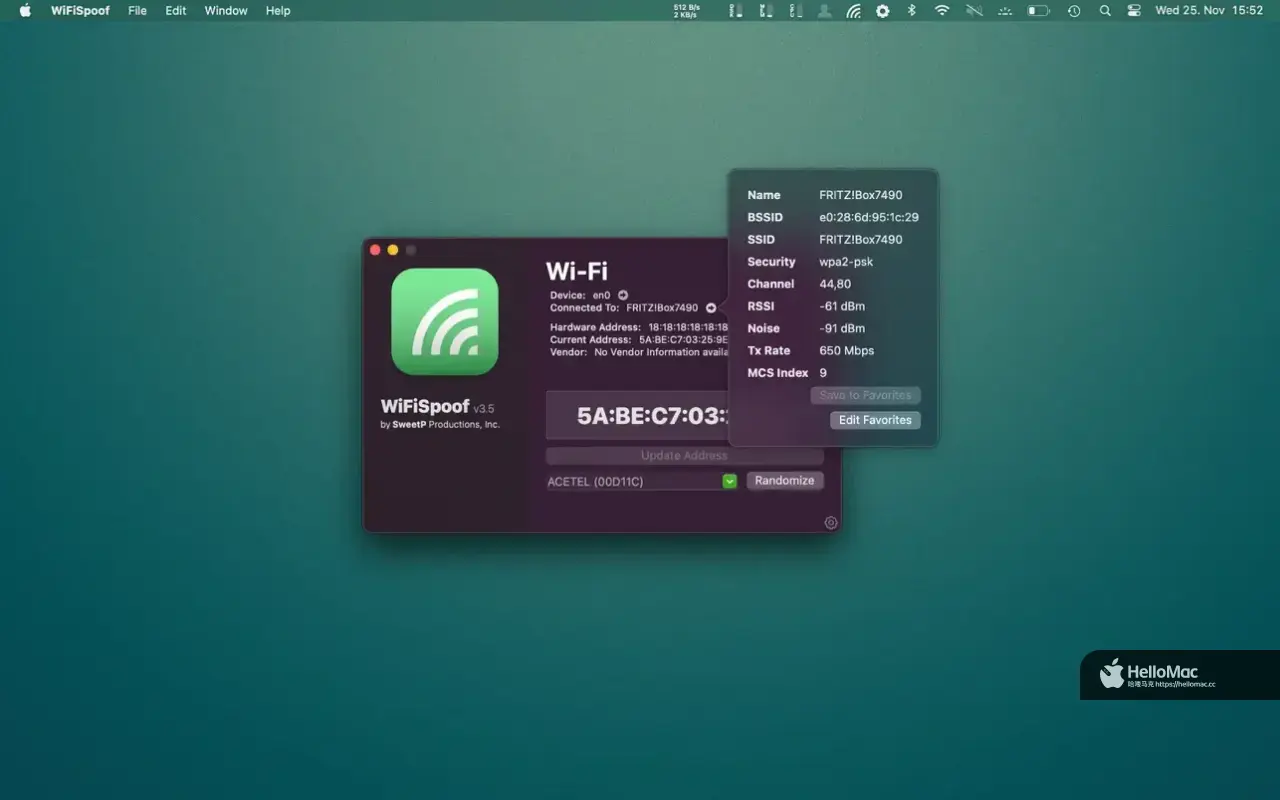Click the Tx Rate value 650 Mbps
Image resolution: width=1280 pixels, height=800 pixels.
point(847,351)
